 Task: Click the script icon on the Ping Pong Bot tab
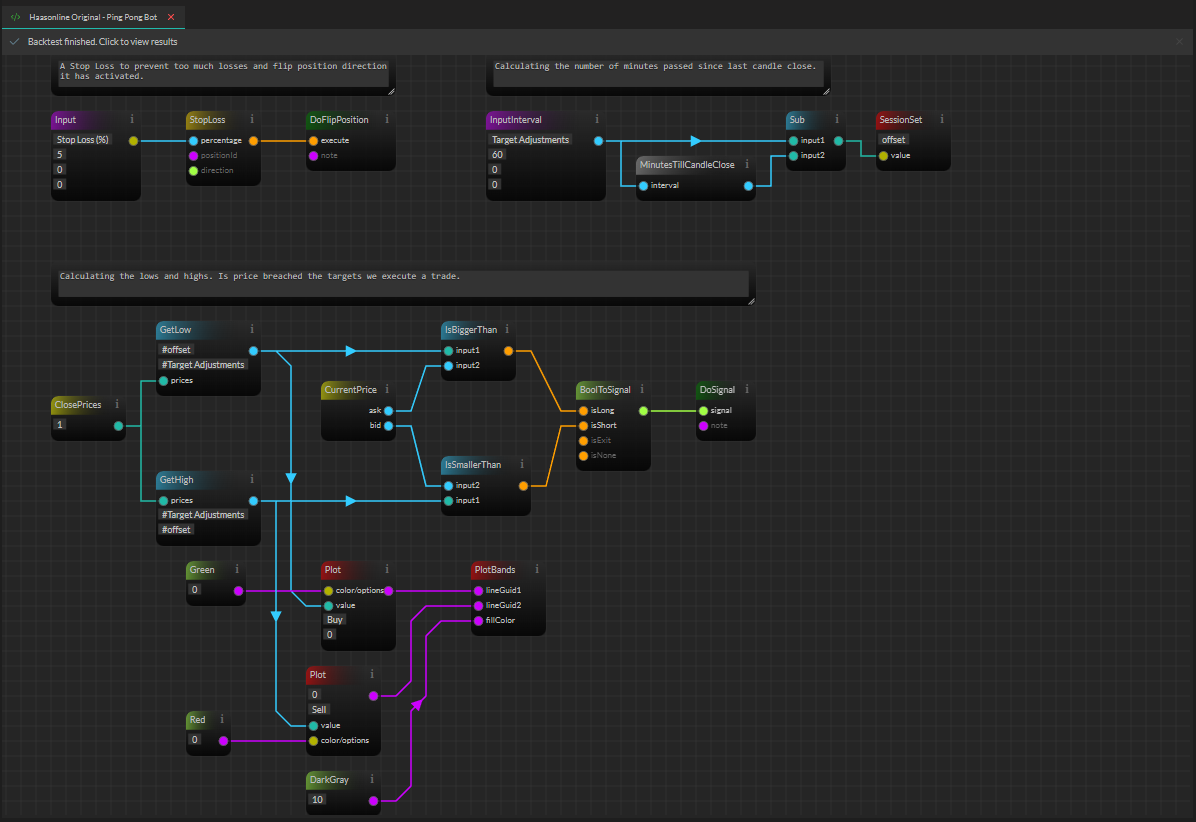tap(14, 16)
